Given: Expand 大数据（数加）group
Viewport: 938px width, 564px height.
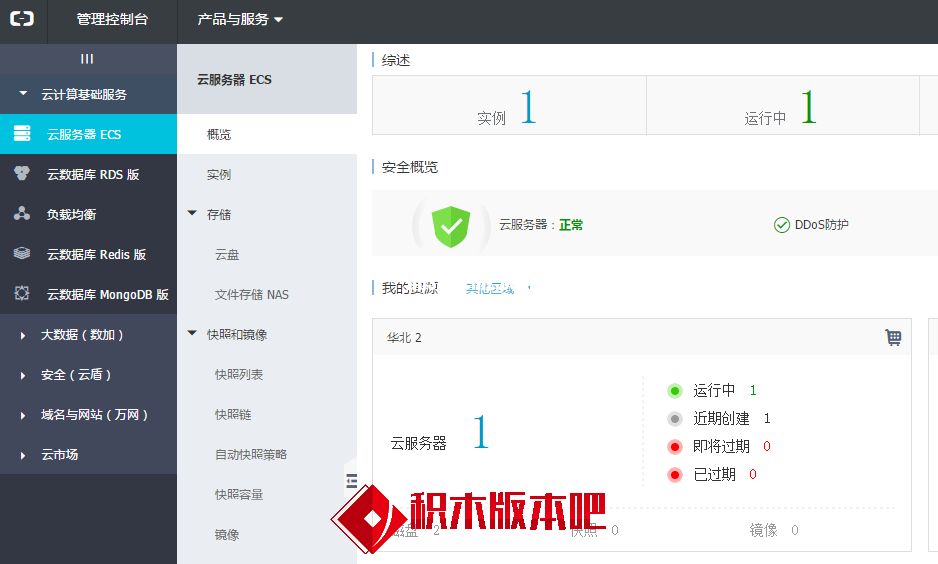Looking at the screenshot, I should point(82,334).
